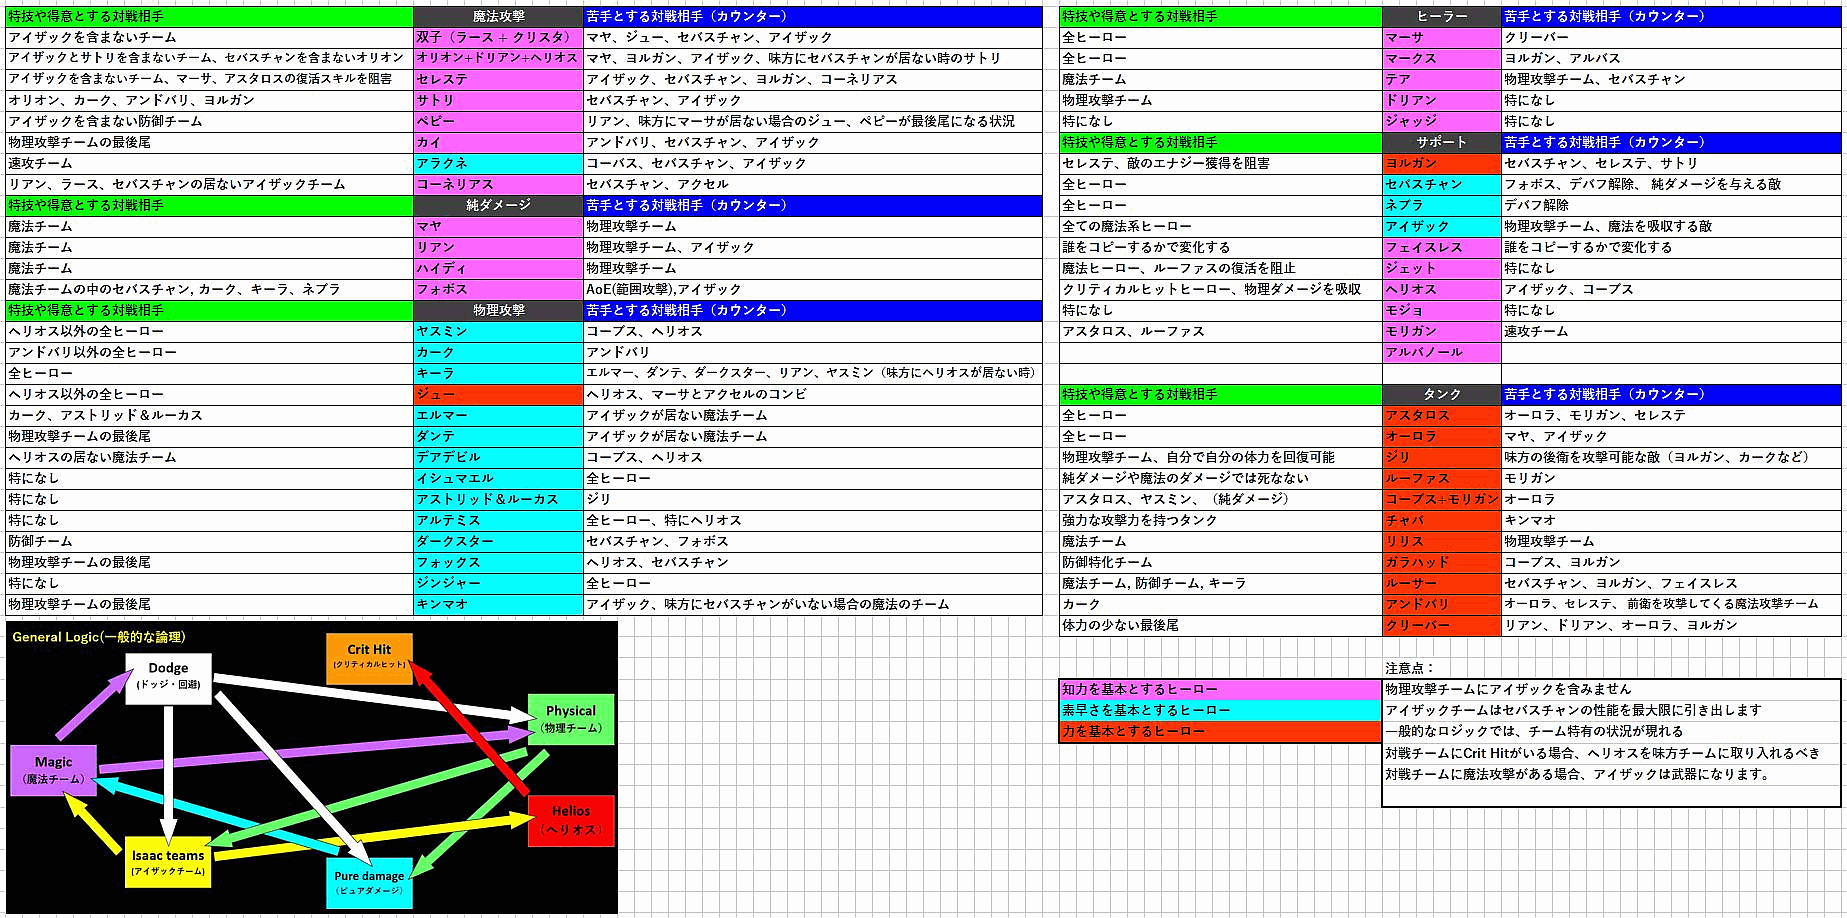Click the ヒーラー column header
Screen dimensions: 1847x918
click(1441, 16)
